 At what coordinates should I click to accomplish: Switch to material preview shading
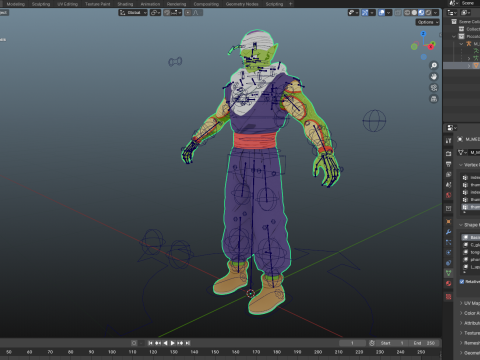point(421,13)
